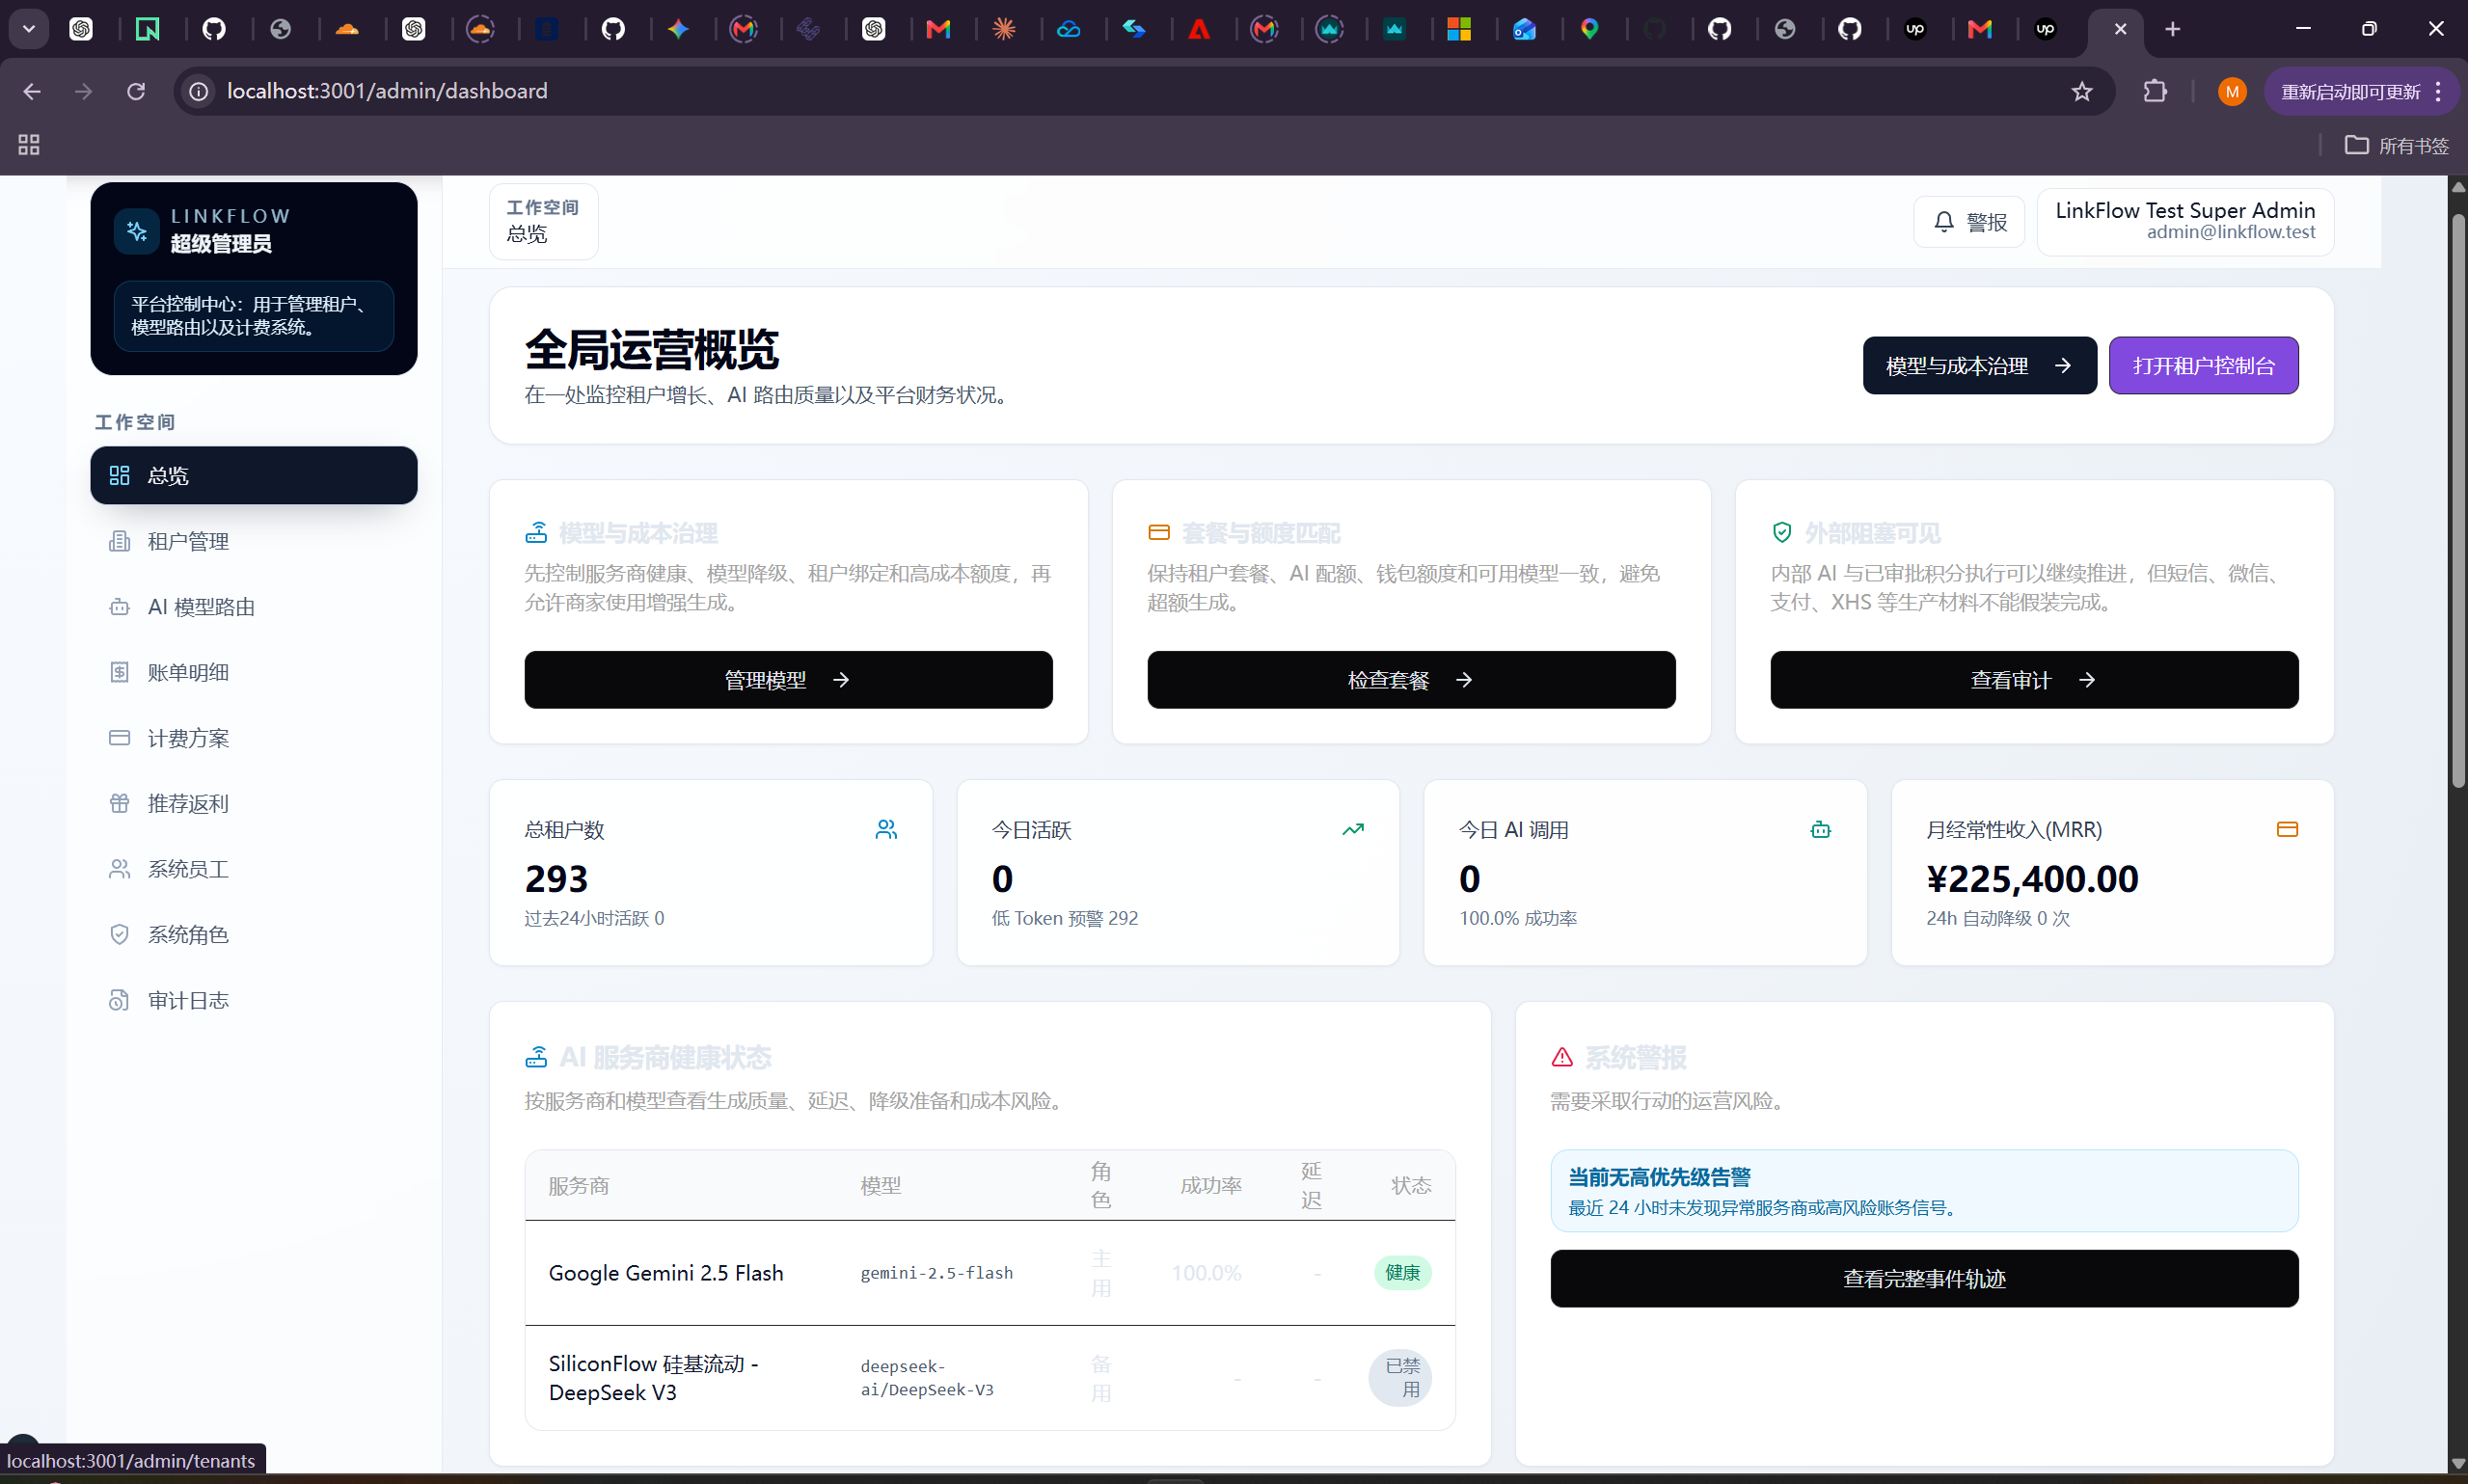This screenshot has height=1484, width=2468.
Task: Click the 服务商 column header
Action: click(x=579, y=1185)
